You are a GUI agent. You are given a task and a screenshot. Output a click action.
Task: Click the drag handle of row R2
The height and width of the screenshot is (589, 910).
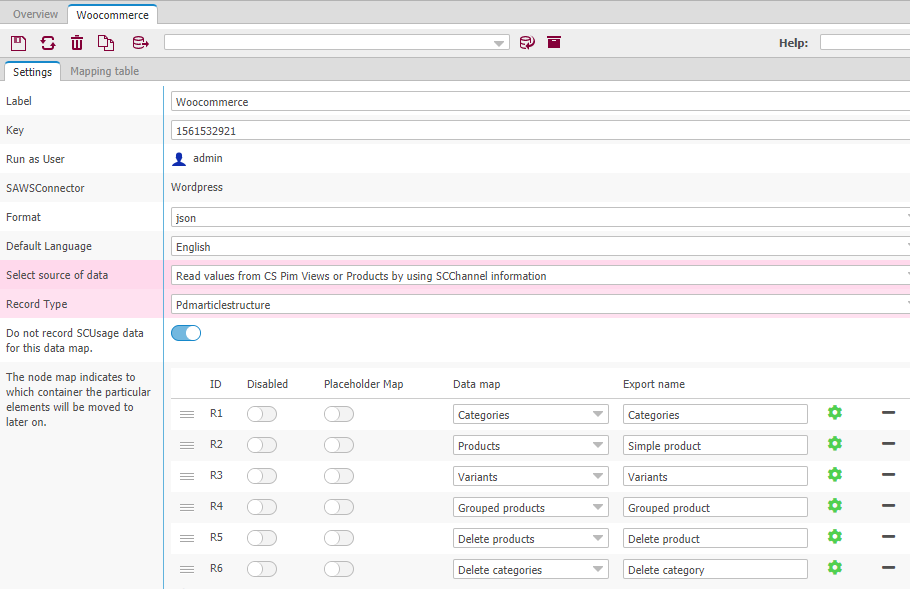(187, 445)
